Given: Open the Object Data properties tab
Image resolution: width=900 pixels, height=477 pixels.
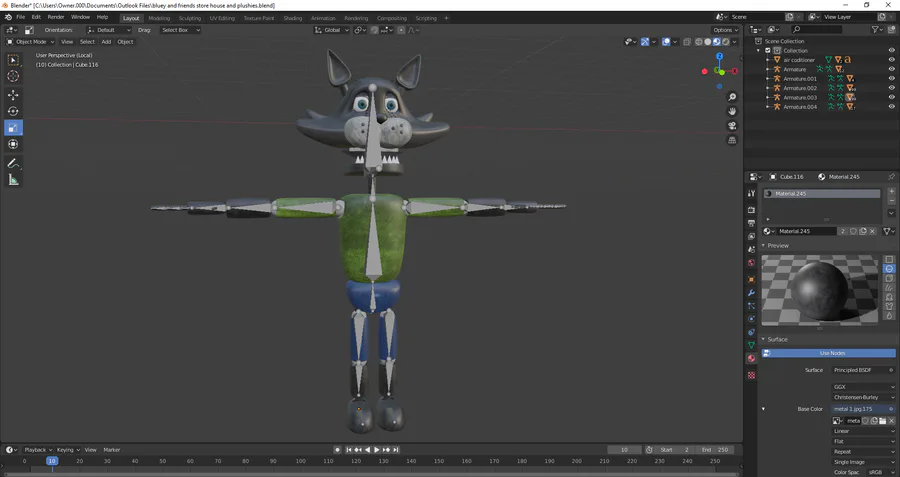Looking at the screenshot, I should coord(751,345).
